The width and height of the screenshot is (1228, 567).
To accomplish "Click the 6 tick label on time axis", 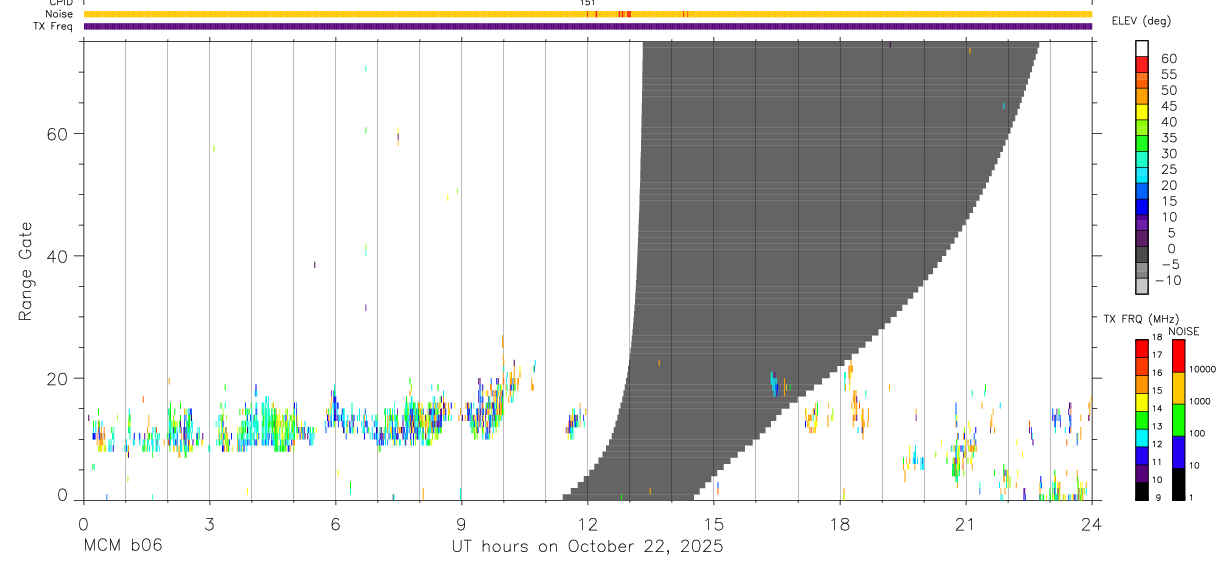I will coord(335,523).
